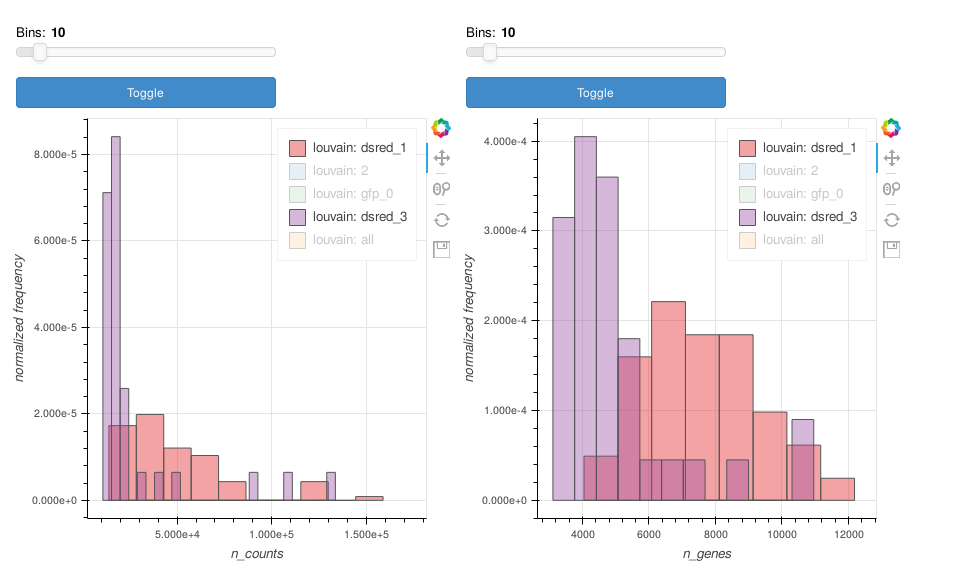
Task: Open the Bokeh logo beside n_genes plot
Action: coord(892,128)
